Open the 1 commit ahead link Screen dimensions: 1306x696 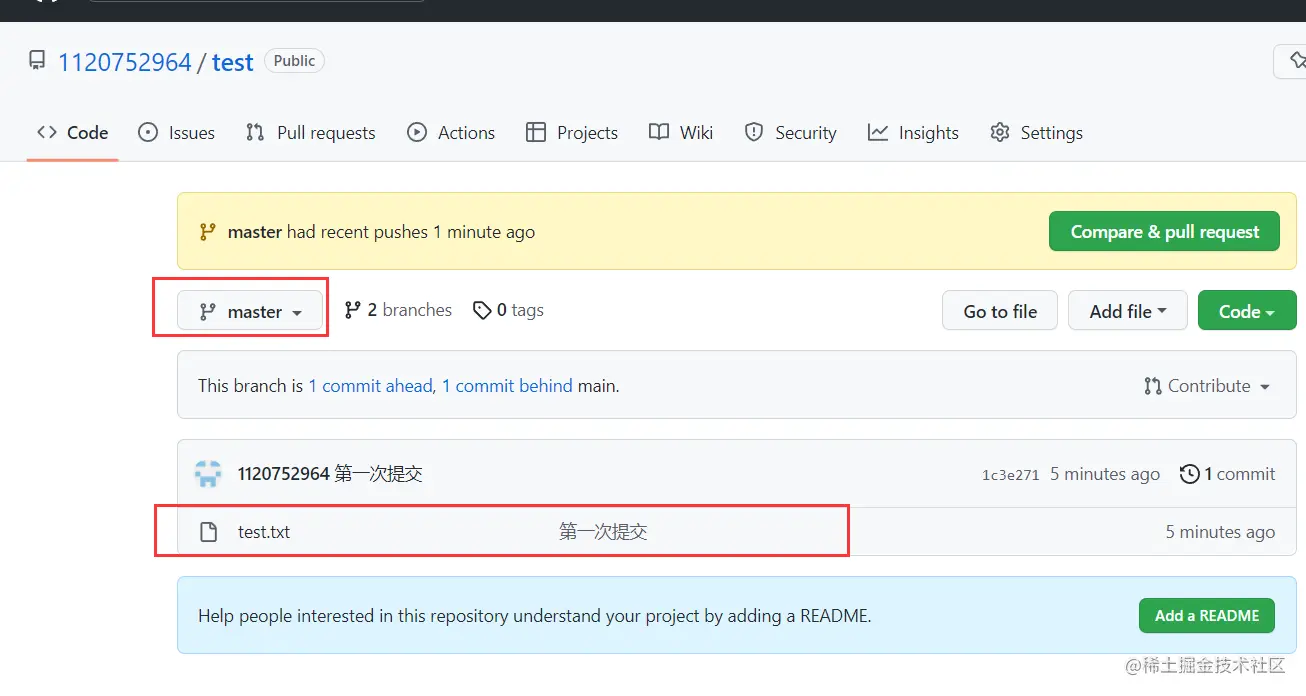[x=371, y=386]
